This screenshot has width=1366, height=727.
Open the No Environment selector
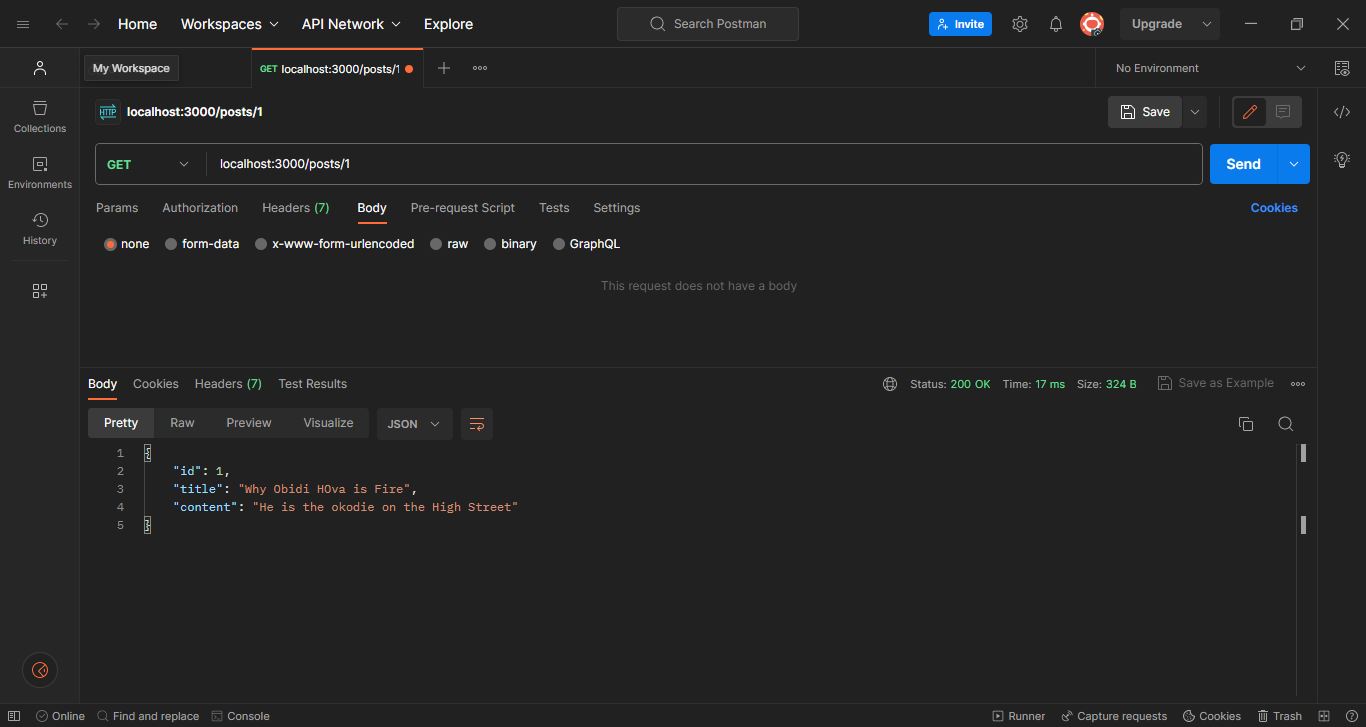1210,68
